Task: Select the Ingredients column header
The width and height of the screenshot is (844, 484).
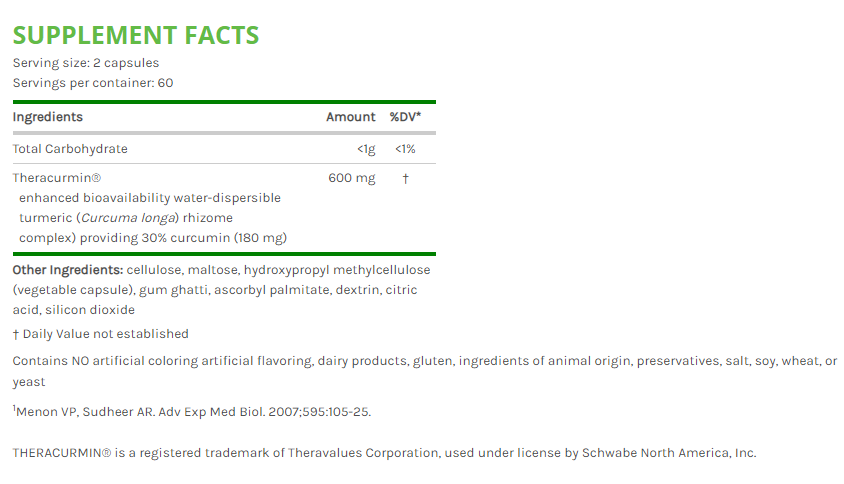Action: tap(47, 117)
